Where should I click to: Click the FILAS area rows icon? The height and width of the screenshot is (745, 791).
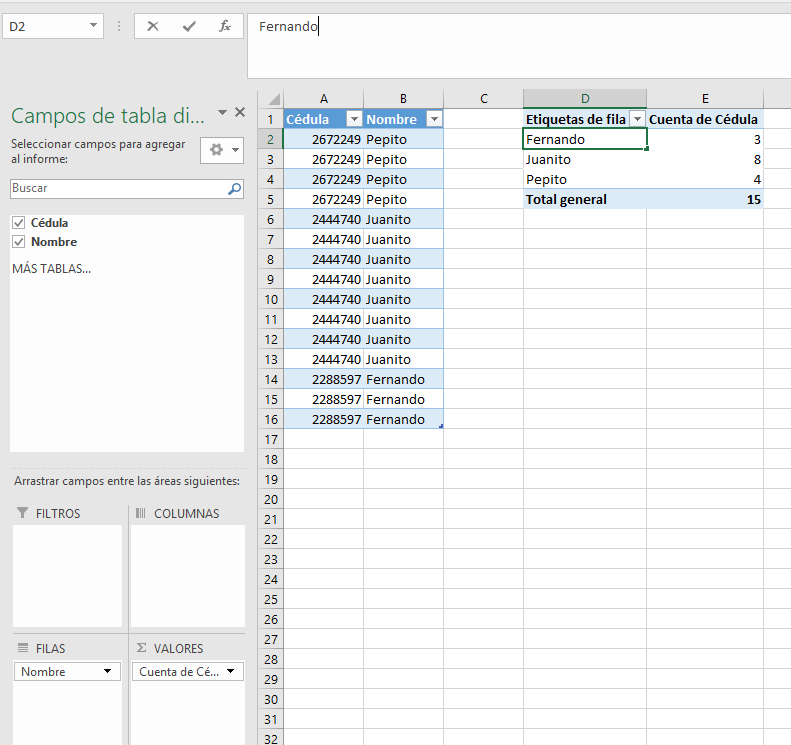(23, 648)
